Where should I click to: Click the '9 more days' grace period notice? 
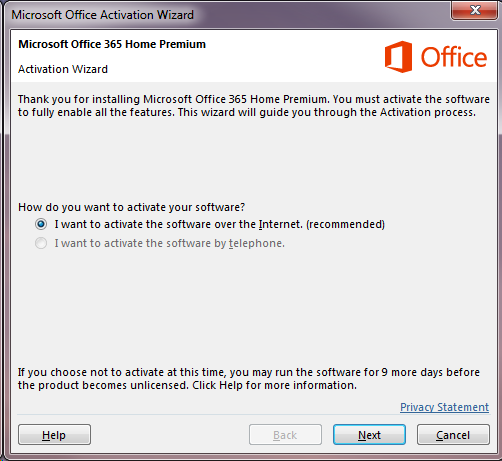[249, 379]
